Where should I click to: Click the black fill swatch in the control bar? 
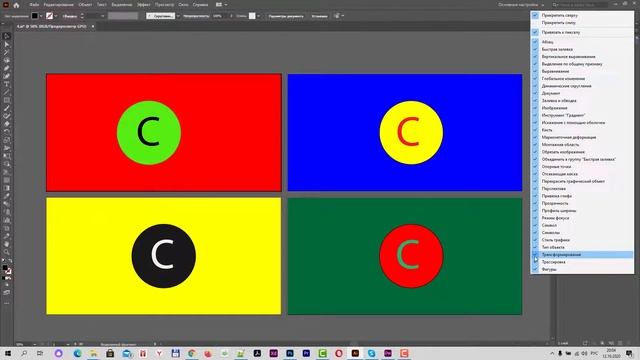tap(35, 16)
